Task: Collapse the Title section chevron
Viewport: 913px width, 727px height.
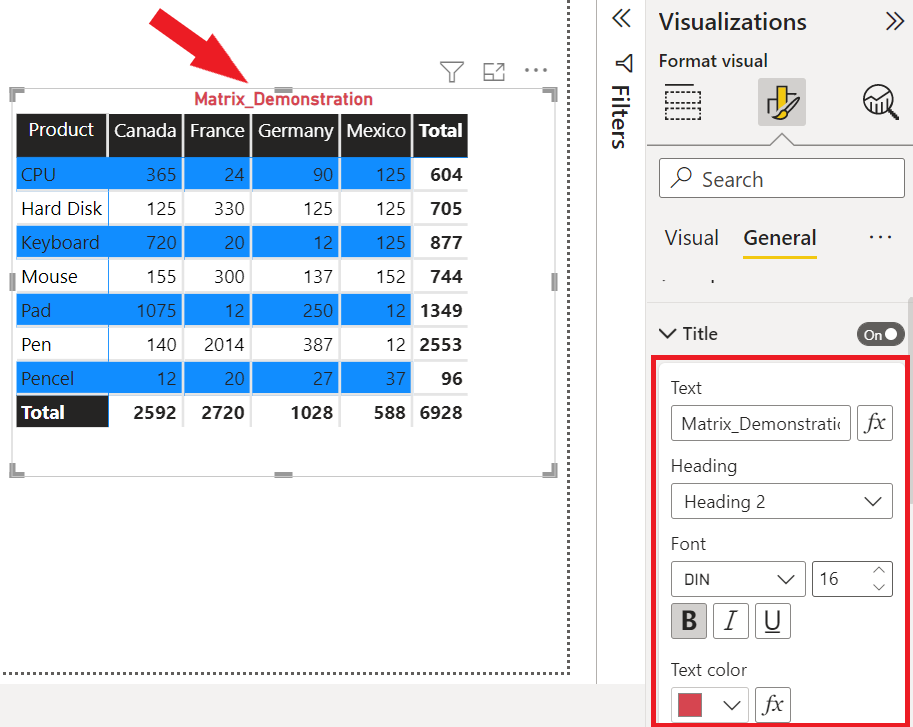Action: tap(667, 334)
